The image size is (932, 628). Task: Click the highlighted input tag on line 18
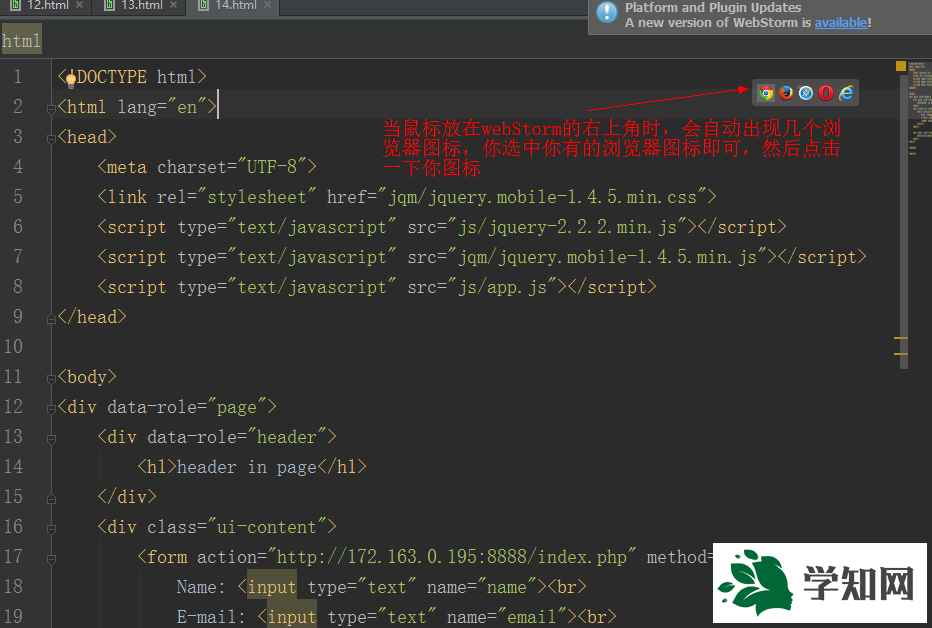(272, 587)
